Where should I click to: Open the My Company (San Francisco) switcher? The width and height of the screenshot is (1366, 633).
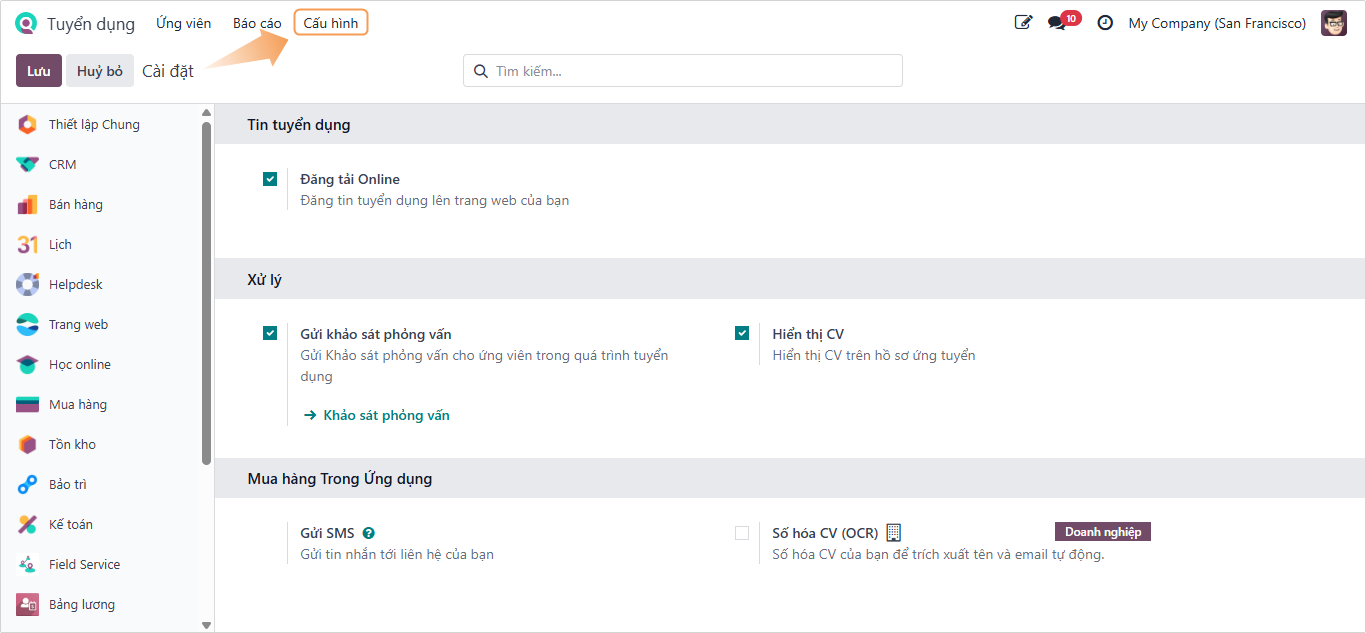click(1217, 23)
